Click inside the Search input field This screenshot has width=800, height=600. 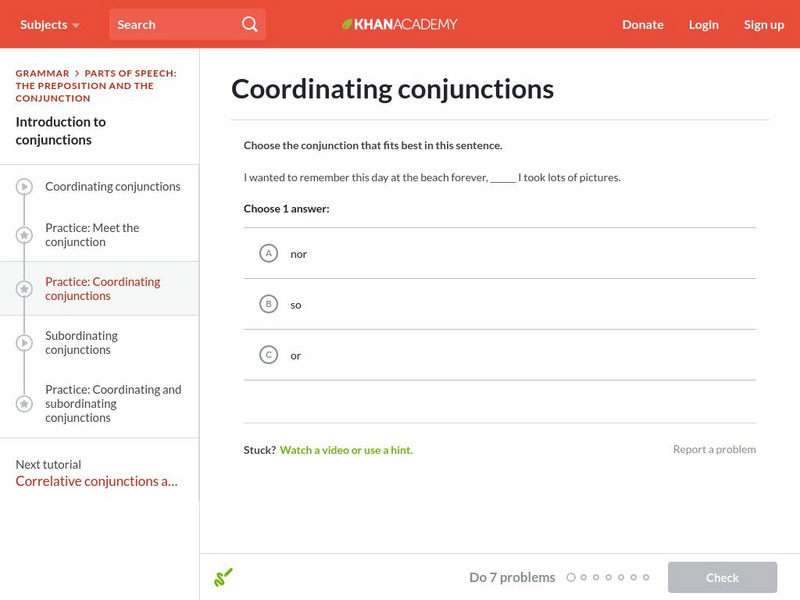pyautogui.click(x=172, y=24)
